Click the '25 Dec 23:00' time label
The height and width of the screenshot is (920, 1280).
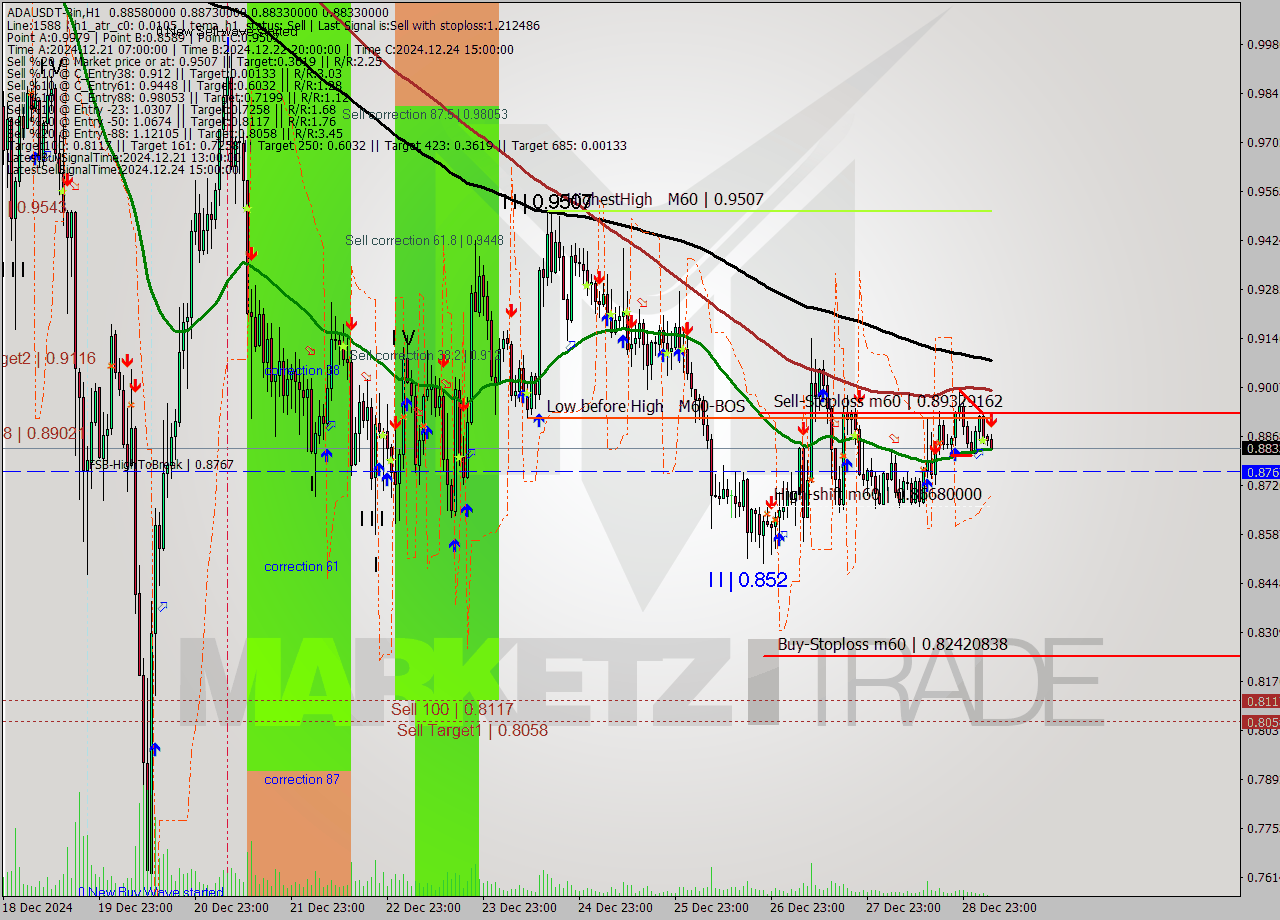711,908
